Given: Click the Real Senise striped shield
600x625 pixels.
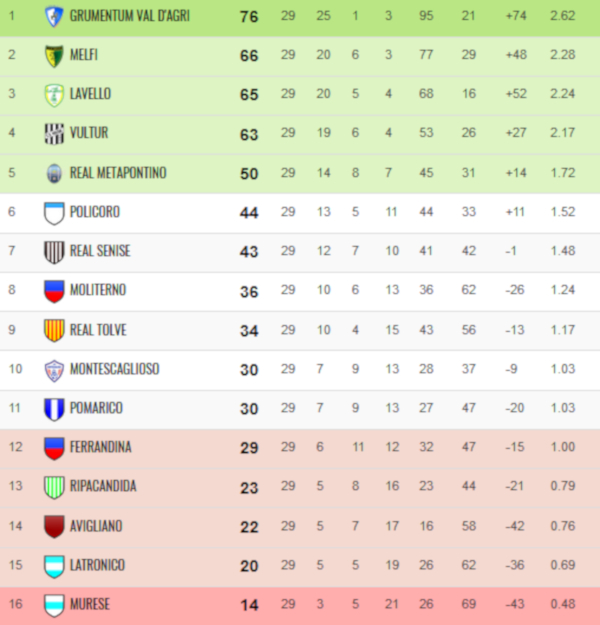Looking at the screenshot, I should pos(54,252).
